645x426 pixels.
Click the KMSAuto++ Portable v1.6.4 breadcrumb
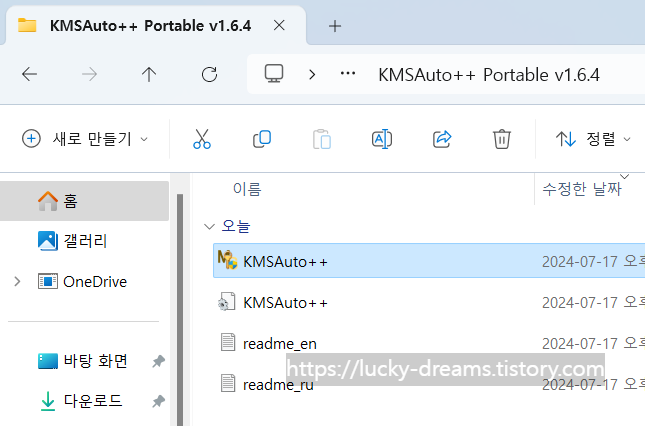(489, 75)
